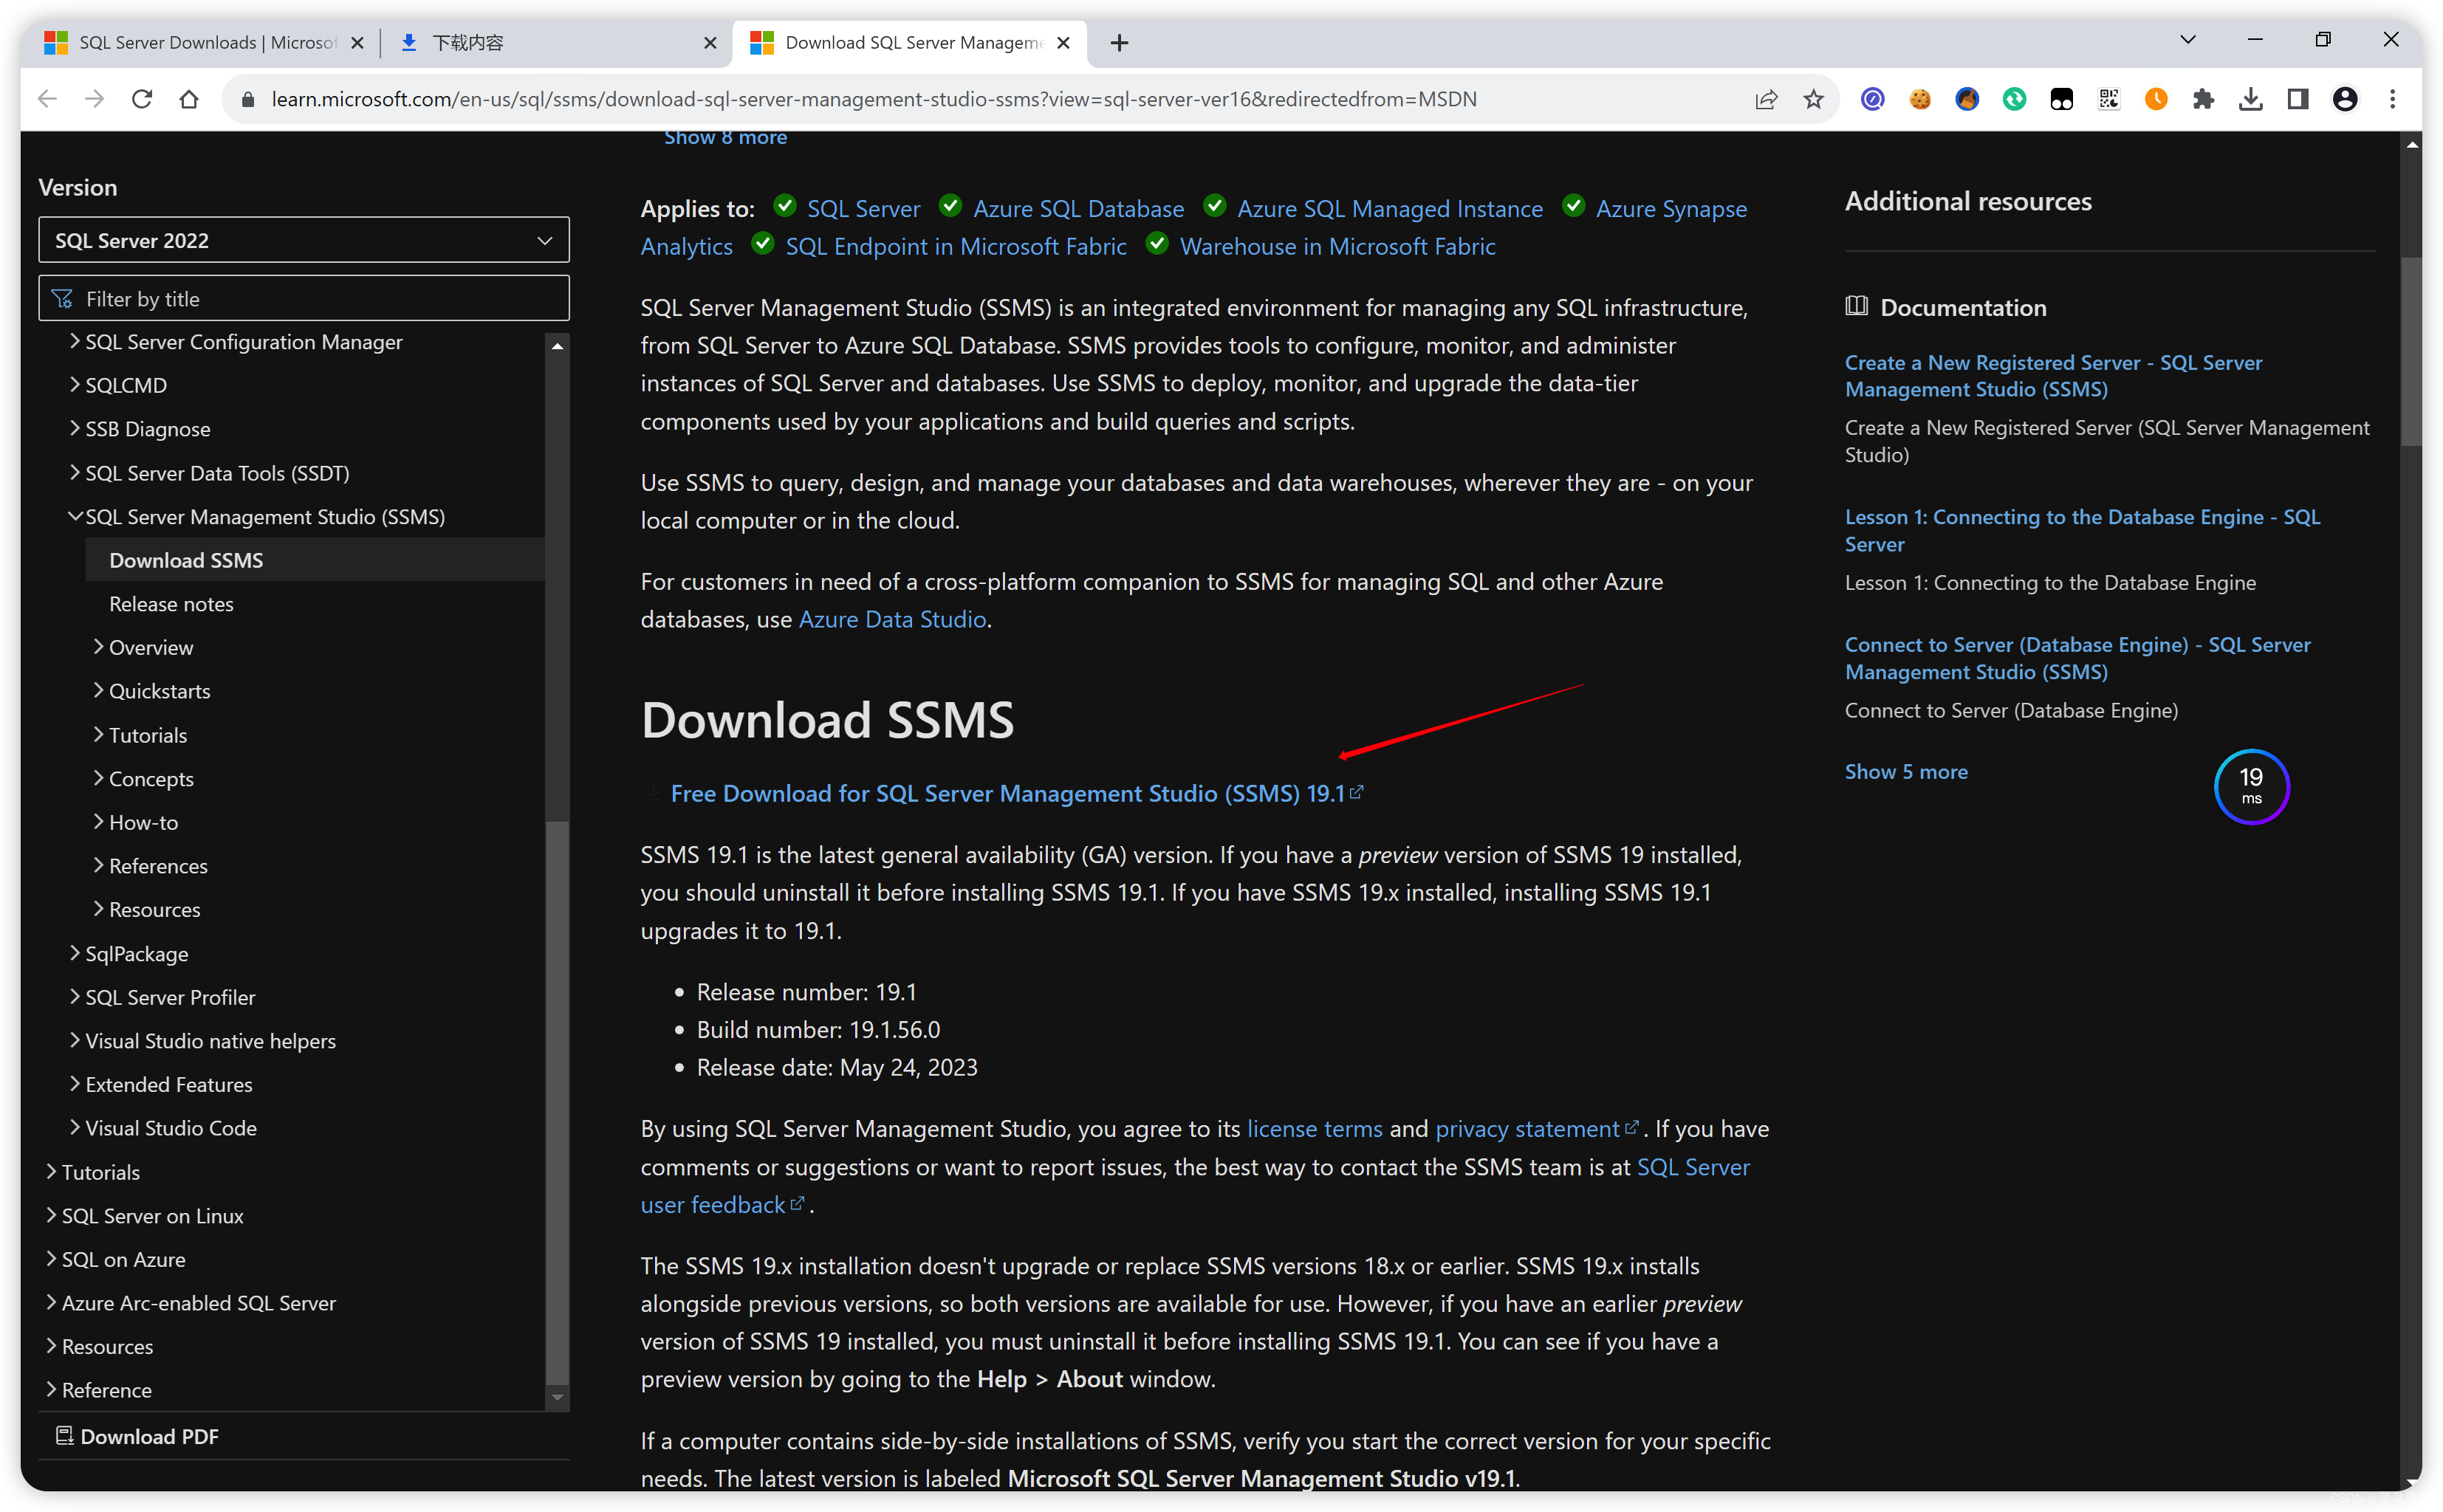The image size is (2443, 1512).
Task: Open Release notes in the sidebar
Action: pos(171,604)
